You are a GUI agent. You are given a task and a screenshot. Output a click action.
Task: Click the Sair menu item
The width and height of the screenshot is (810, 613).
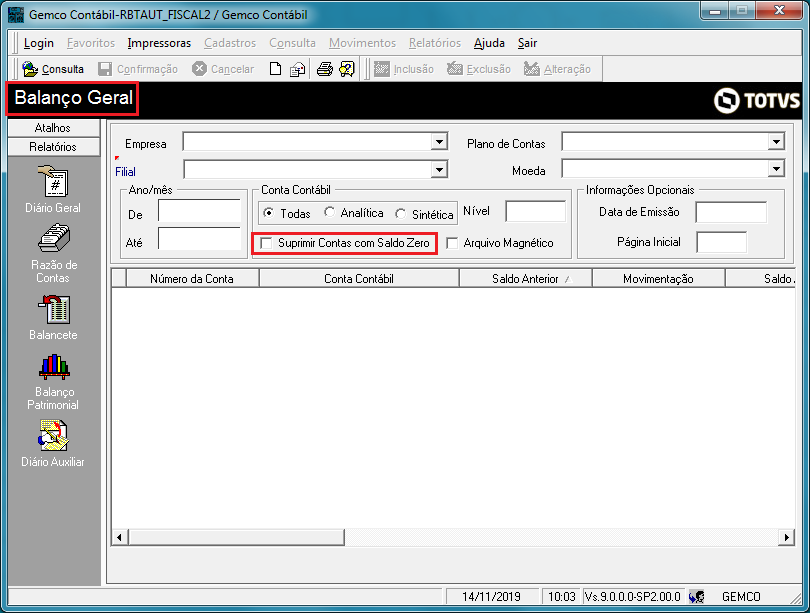[527, 43]
